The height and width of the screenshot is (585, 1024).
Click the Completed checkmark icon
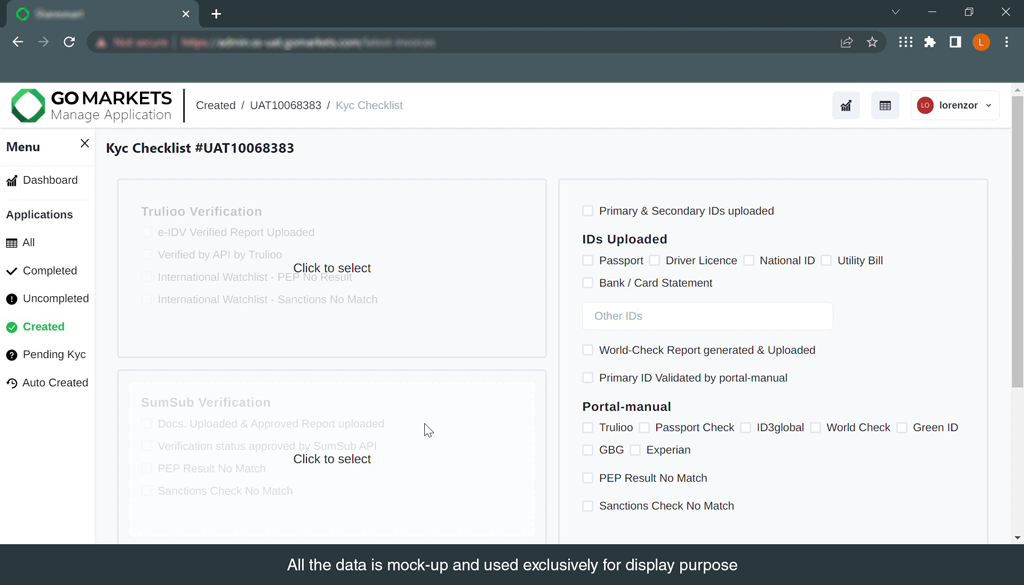coord(12,271)
